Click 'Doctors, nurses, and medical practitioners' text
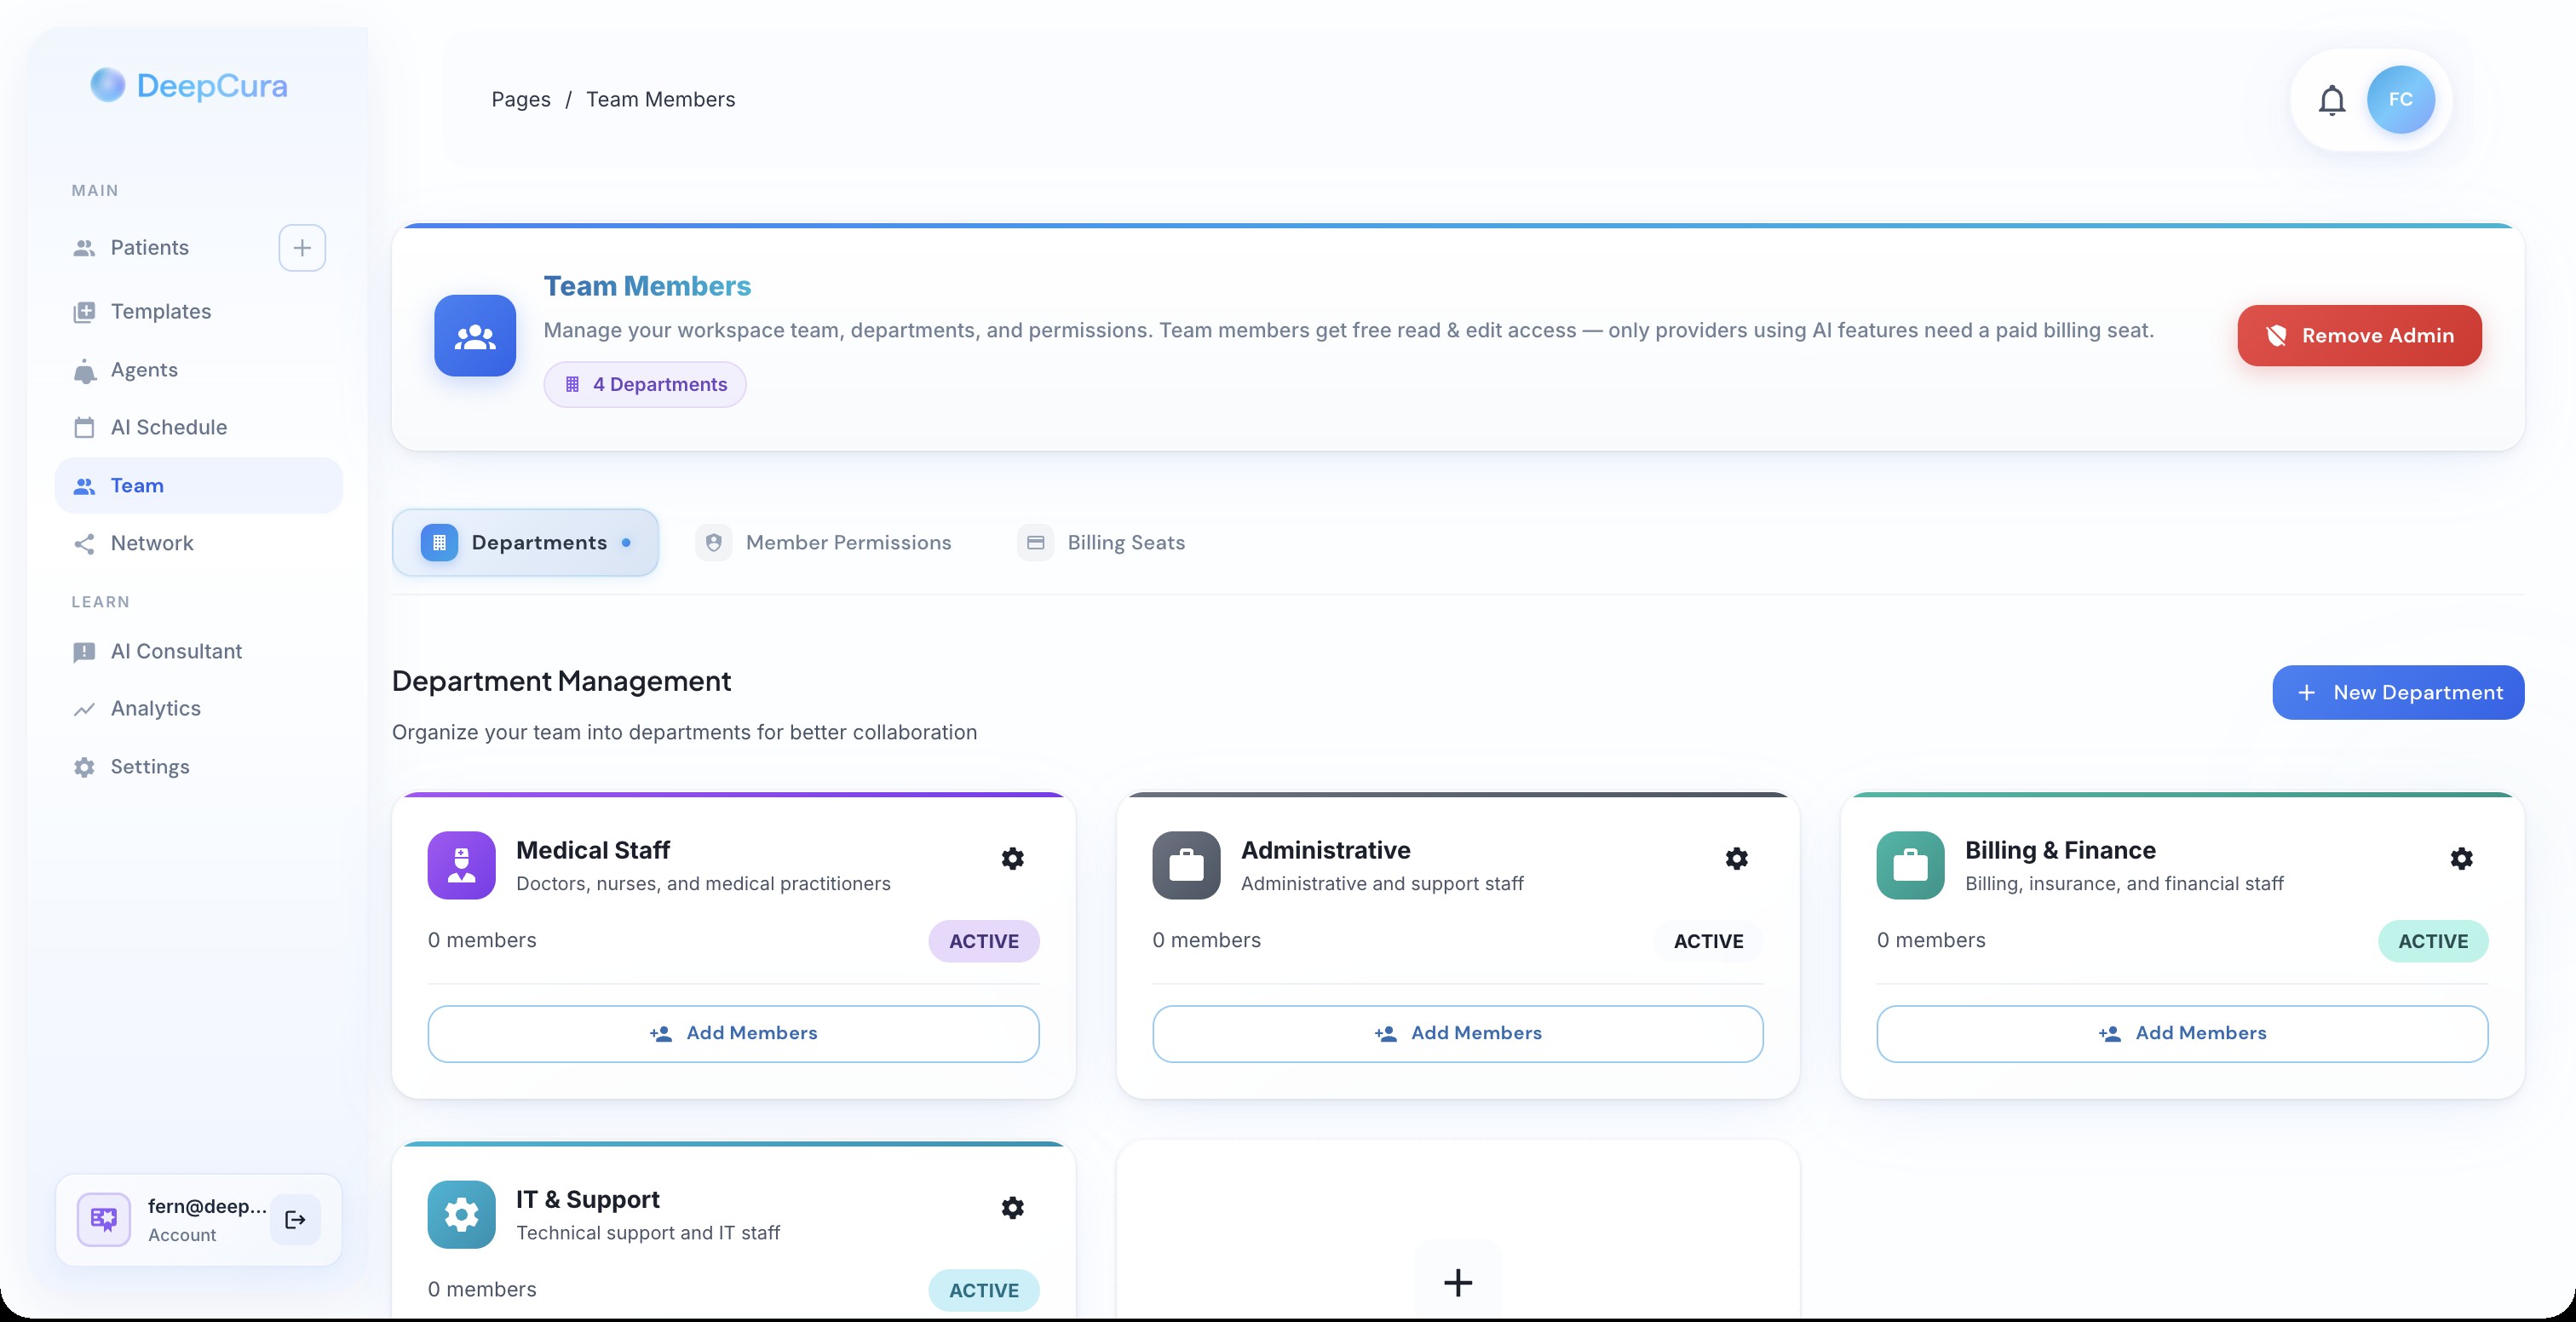This screenshot has width=2576, height=1322. coord(703,884)
